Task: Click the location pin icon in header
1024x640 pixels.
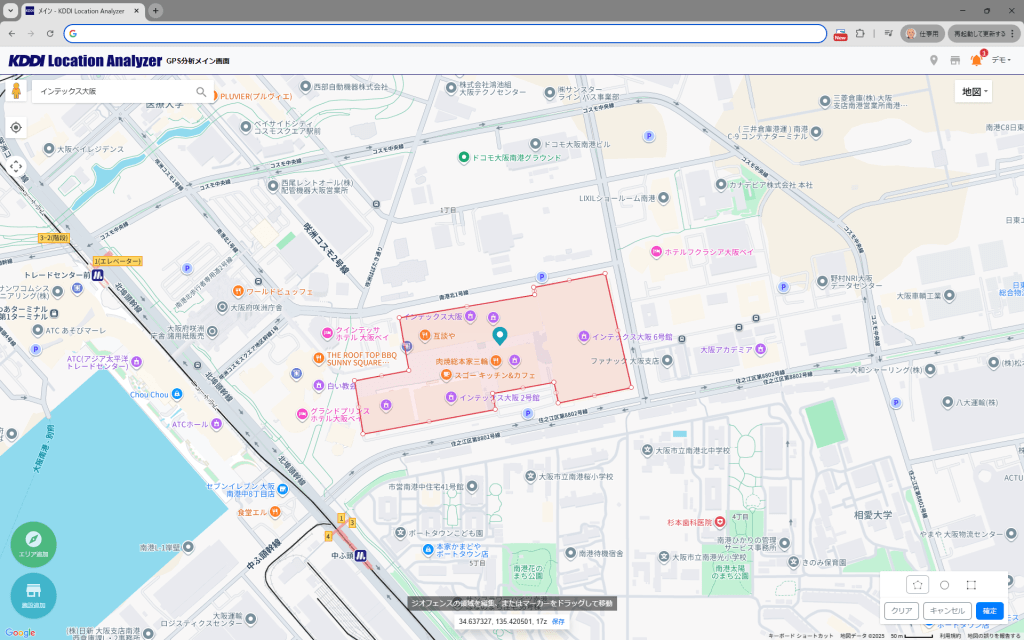Action: (x=934, y=61)
